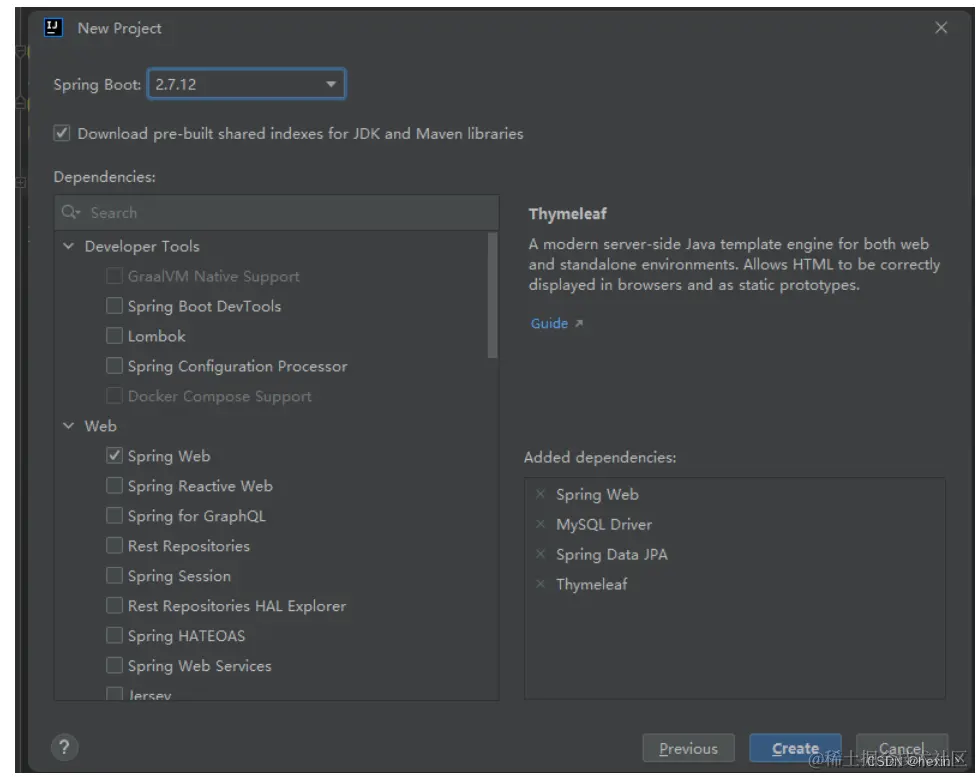Open the Thymeleaf Guide link

549,323
